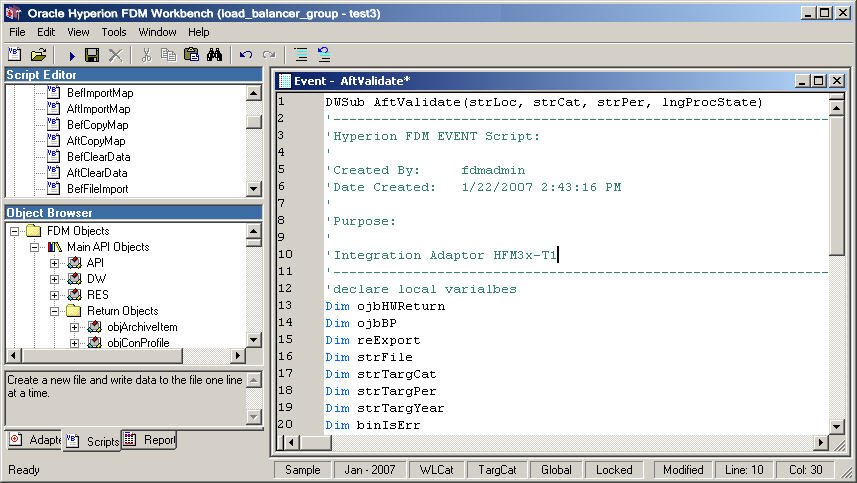Expand the API tree node
Screen dimensions: 857x483
(55, 263)
